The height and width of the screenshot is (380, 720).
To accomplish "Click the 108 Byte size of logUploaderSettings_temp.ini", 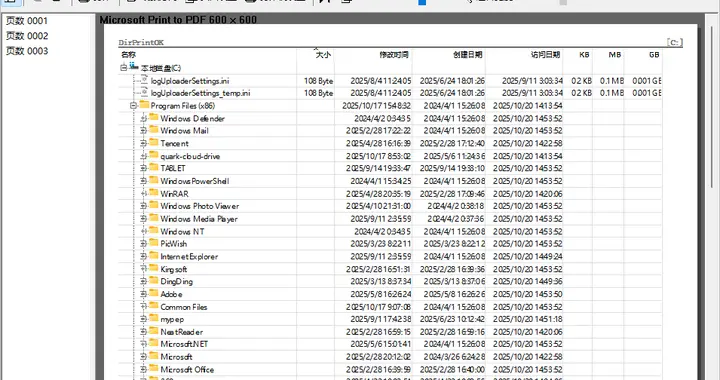I will [x=318, y=93].
